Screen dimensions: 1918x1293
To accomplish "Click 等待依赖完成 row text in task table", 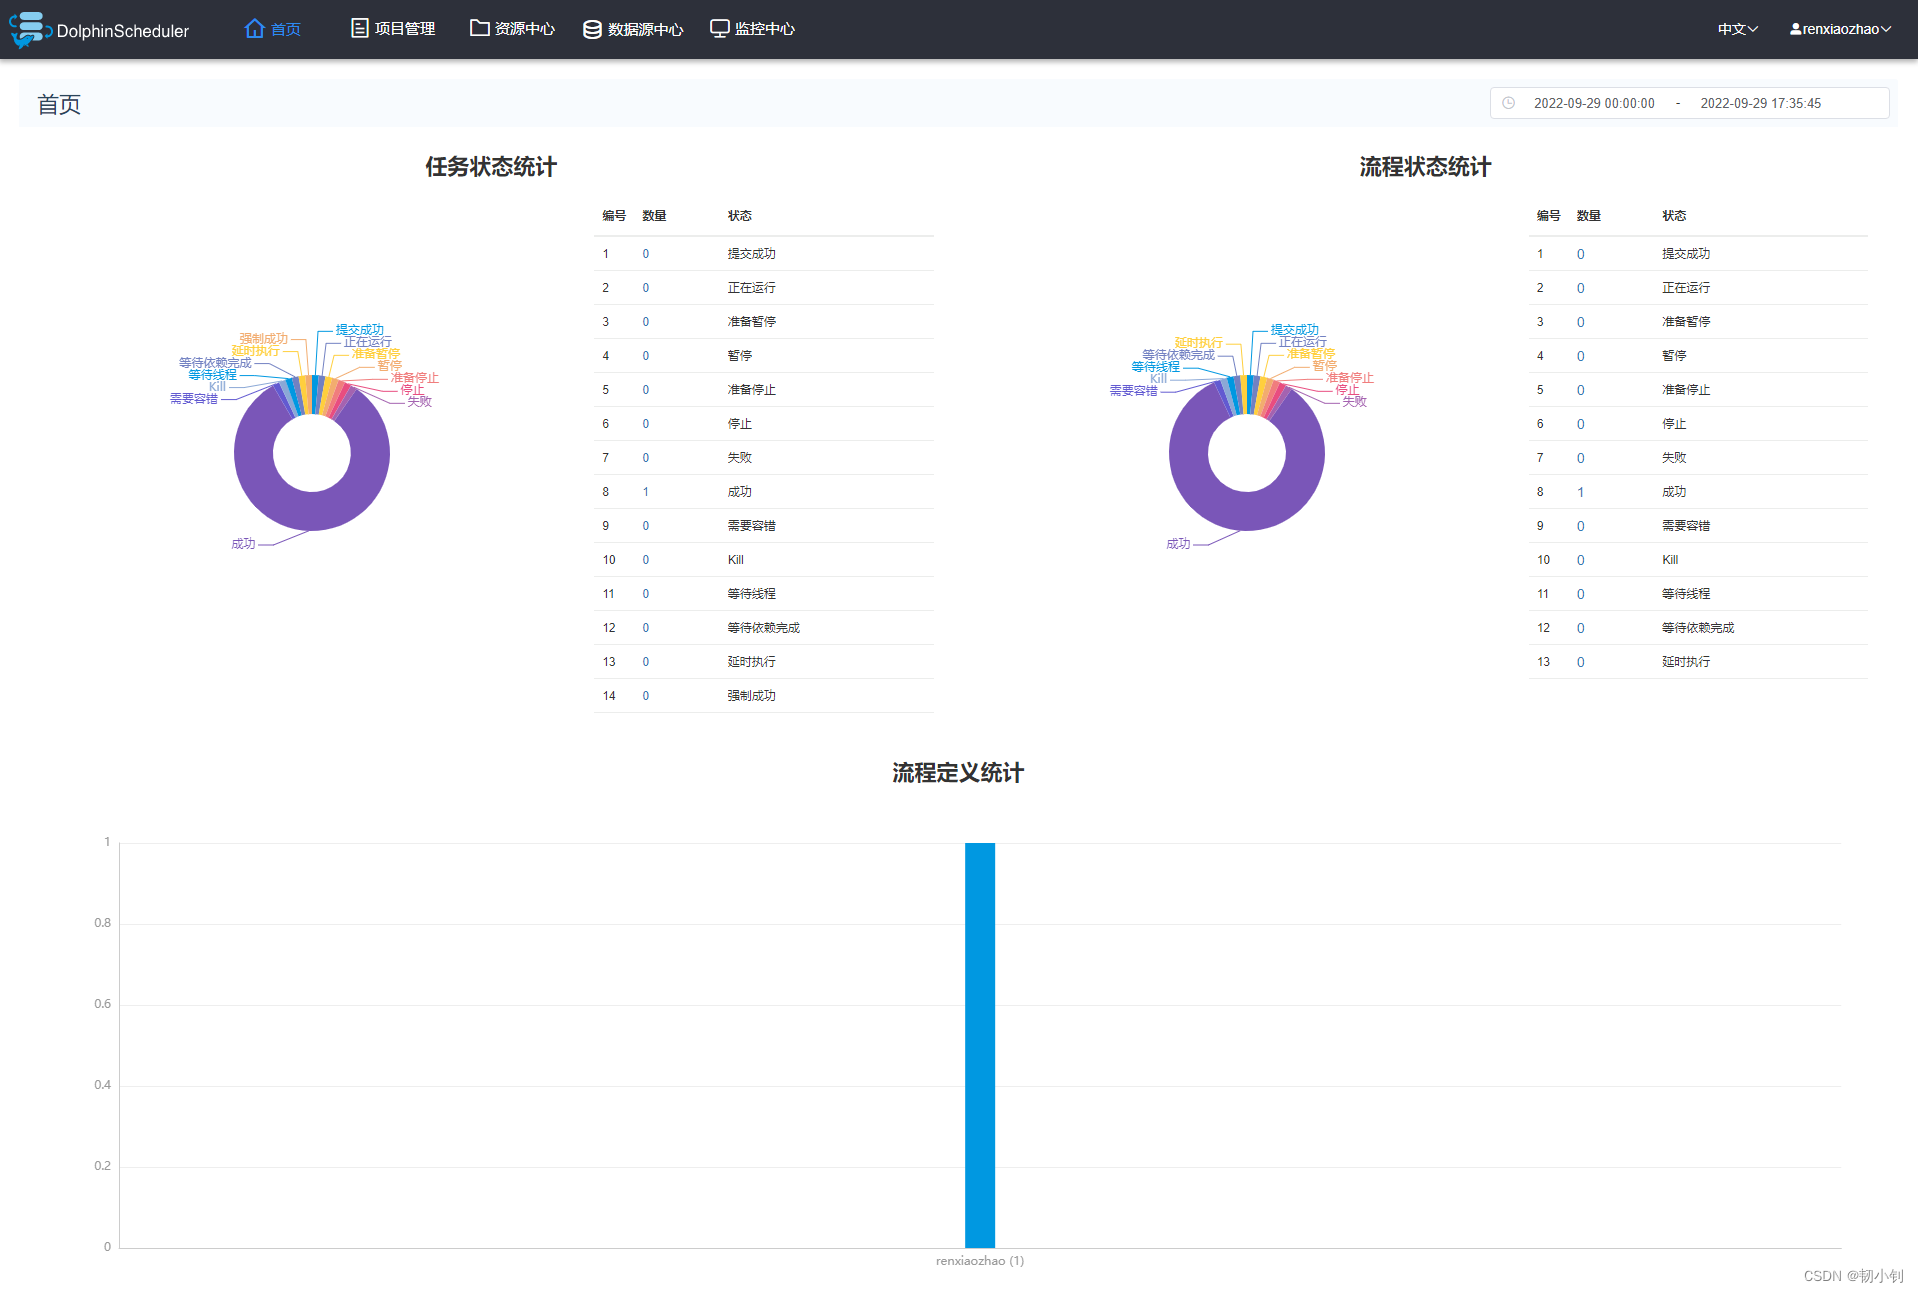I will [x=764, y=628].
